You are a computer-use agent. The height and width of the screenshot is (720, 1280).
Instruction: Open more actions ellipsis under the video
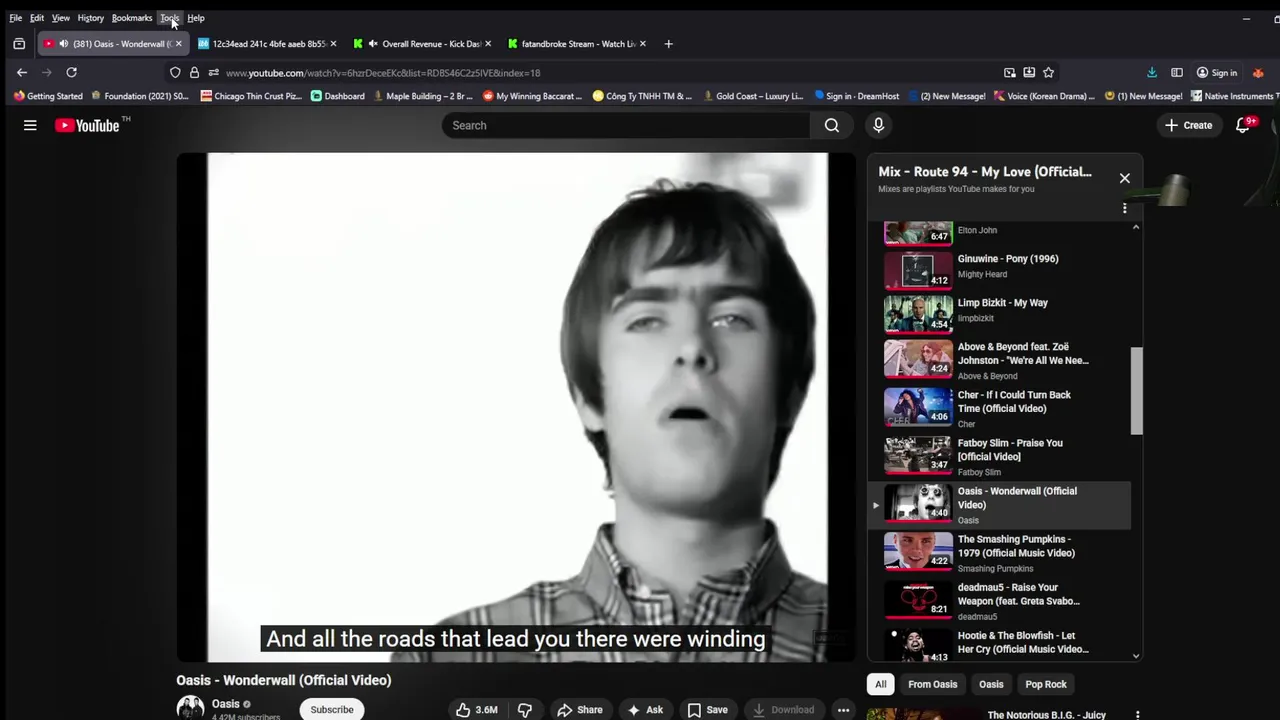point(844,710)
